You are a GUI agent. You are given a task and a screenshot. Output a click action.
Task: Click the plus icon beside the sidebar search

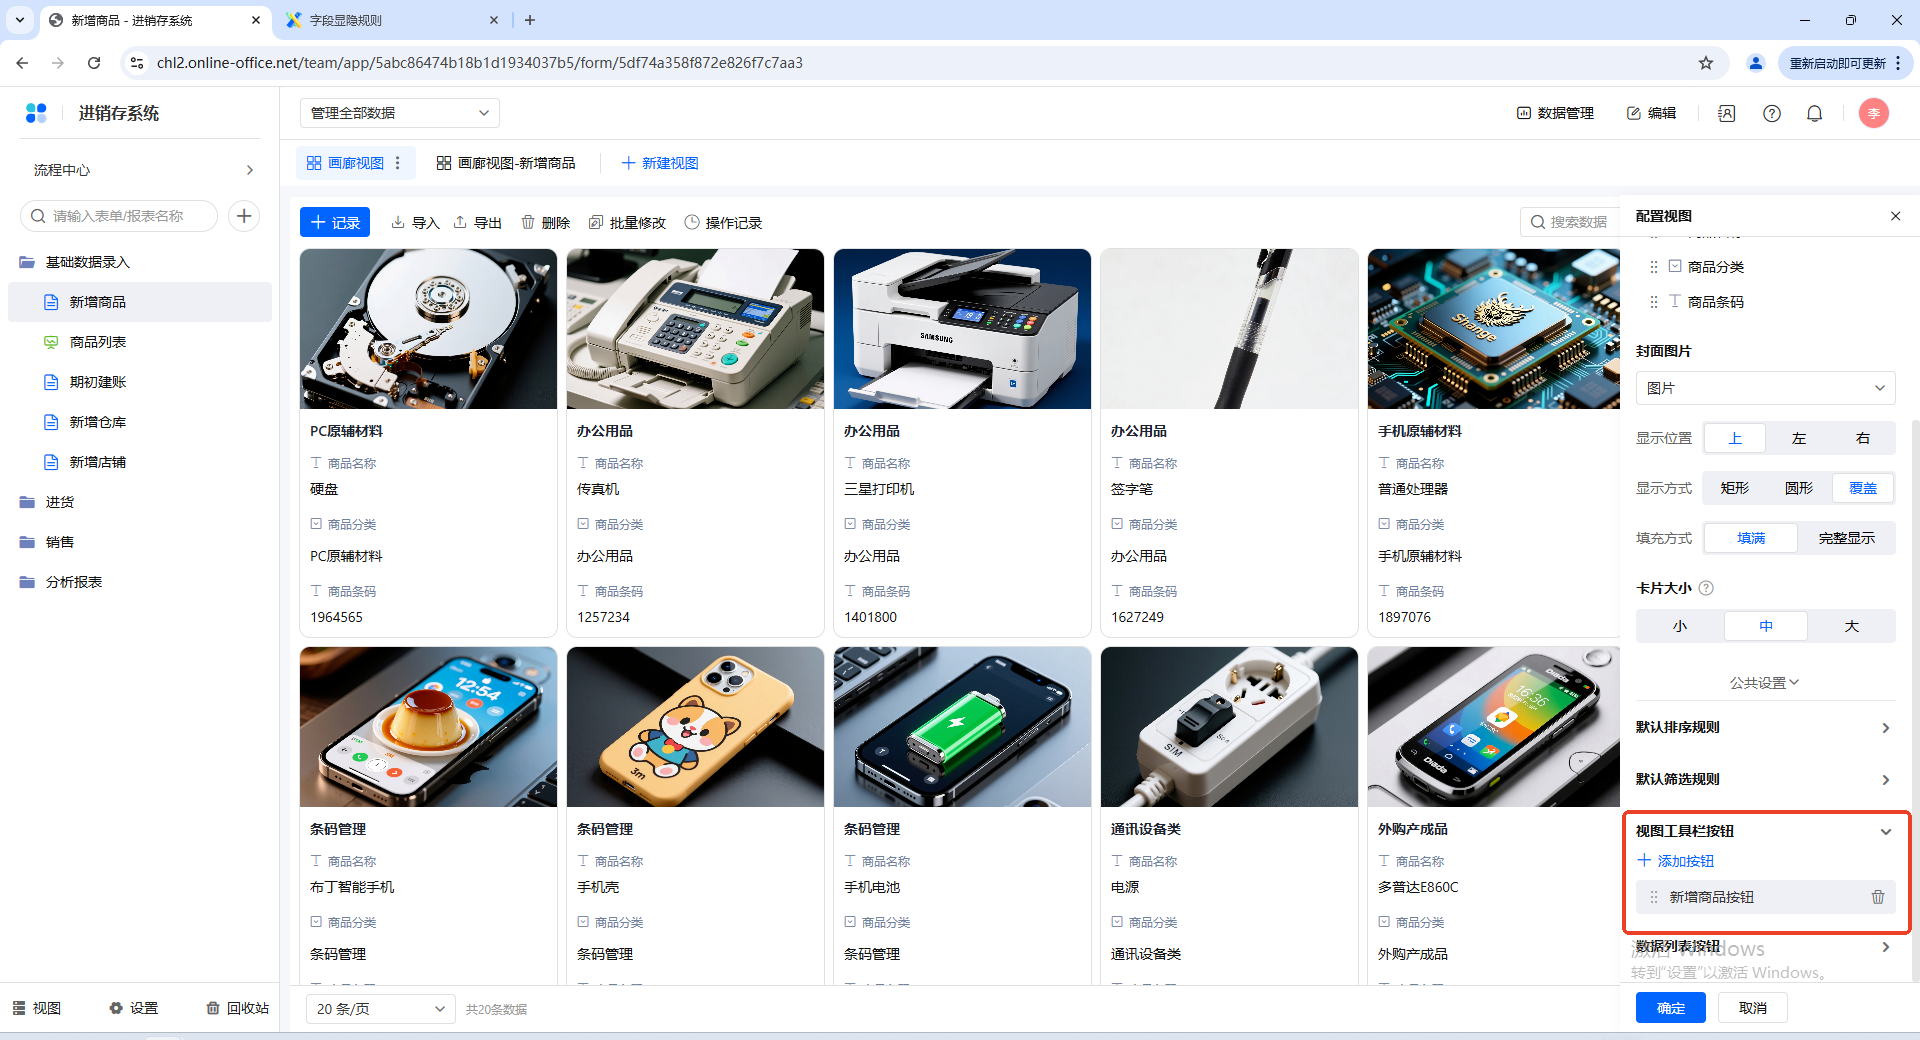[244, 216]
